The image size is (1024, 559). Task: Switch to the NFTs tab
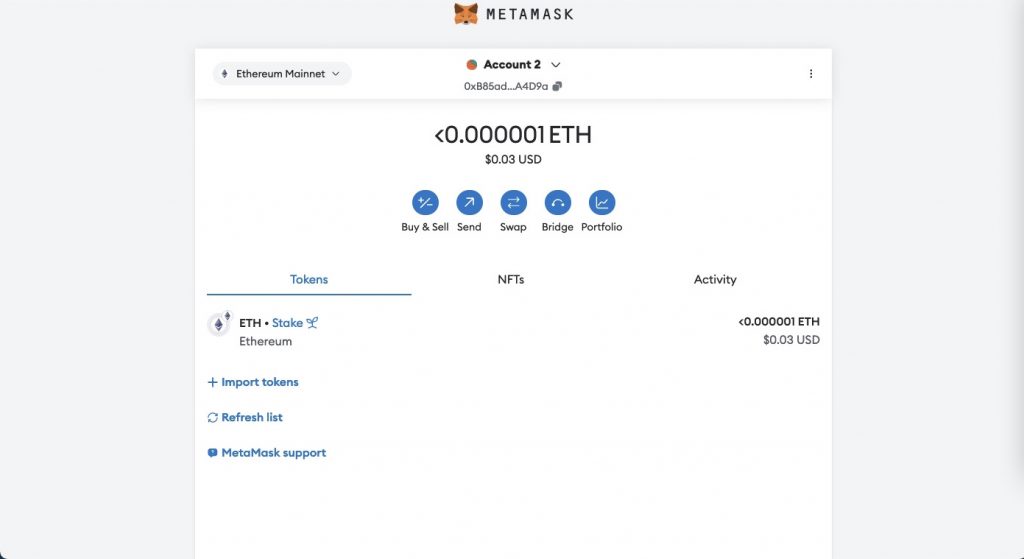[x=511, y=280]
